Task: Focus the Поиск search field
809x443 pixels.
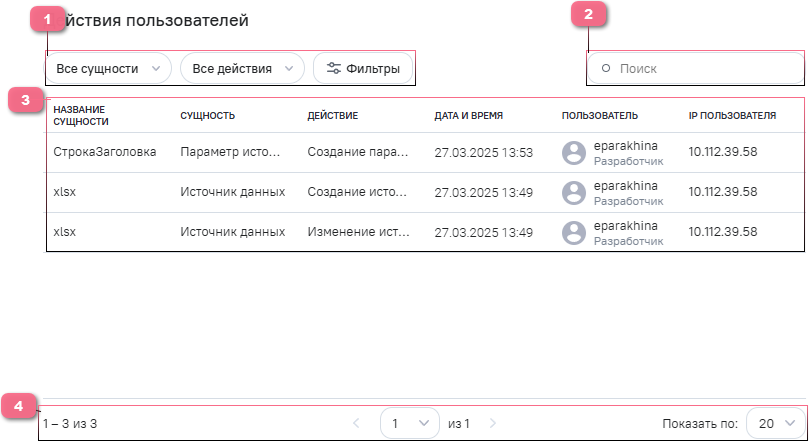Action: pyautogui.click(x=700, y=69)
